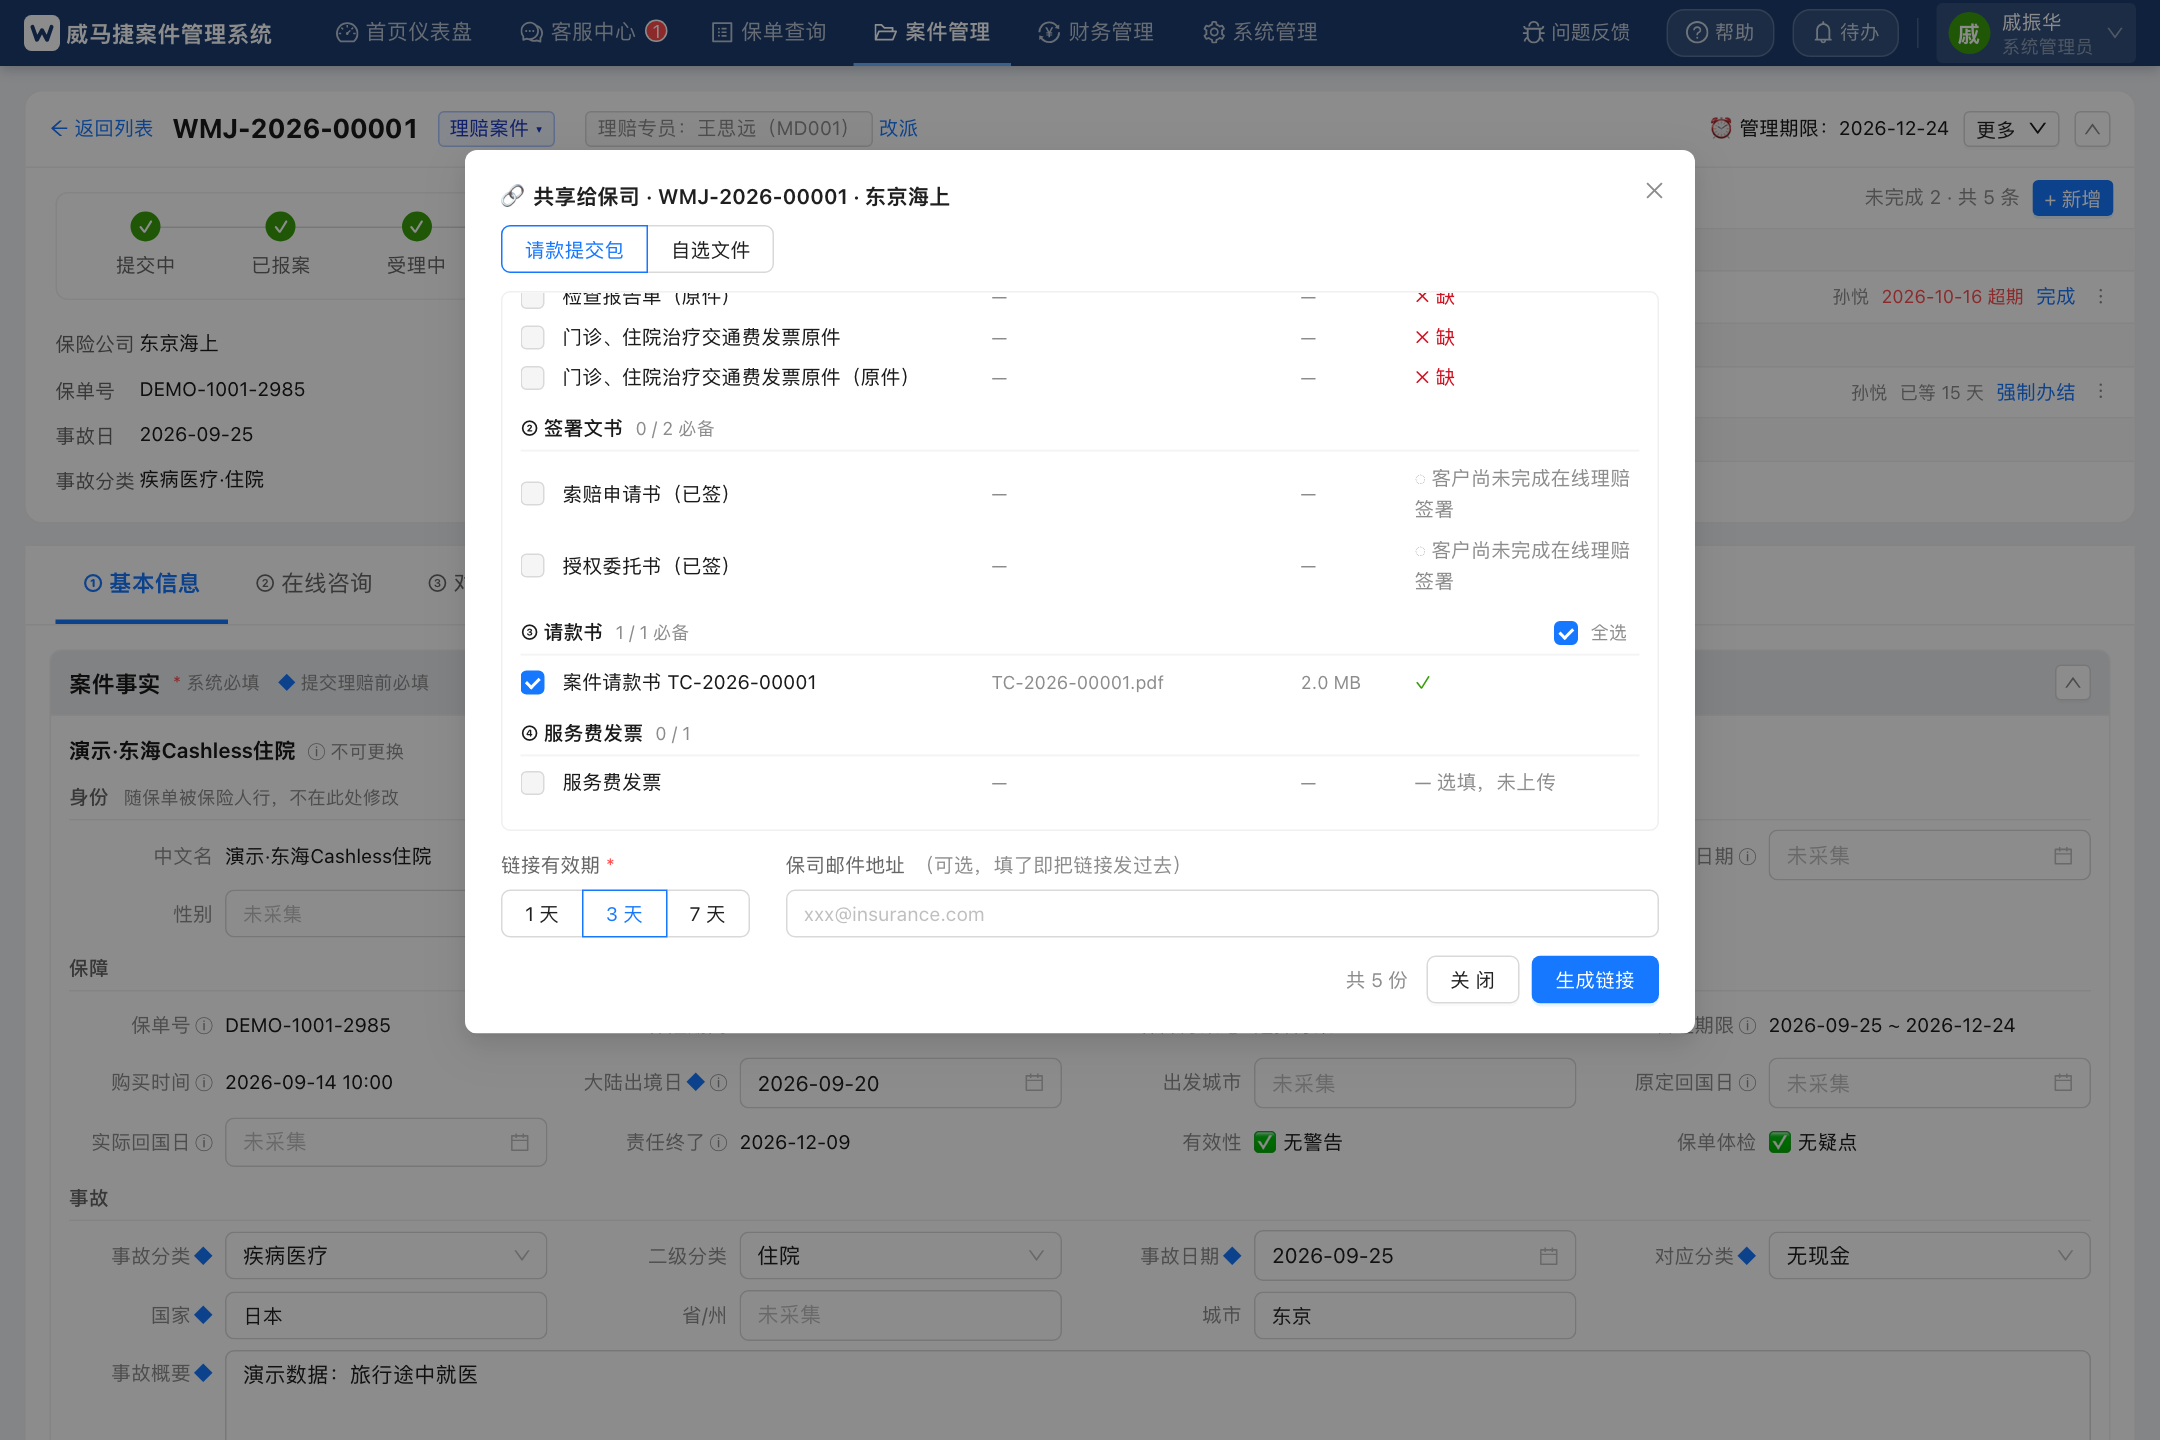
Task: Click calendar icon in 事故日期 field
Action: point(1548,1256)
